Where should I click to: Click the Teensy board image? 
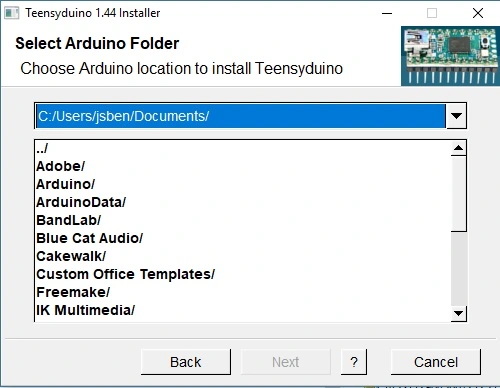pos(450,56)
